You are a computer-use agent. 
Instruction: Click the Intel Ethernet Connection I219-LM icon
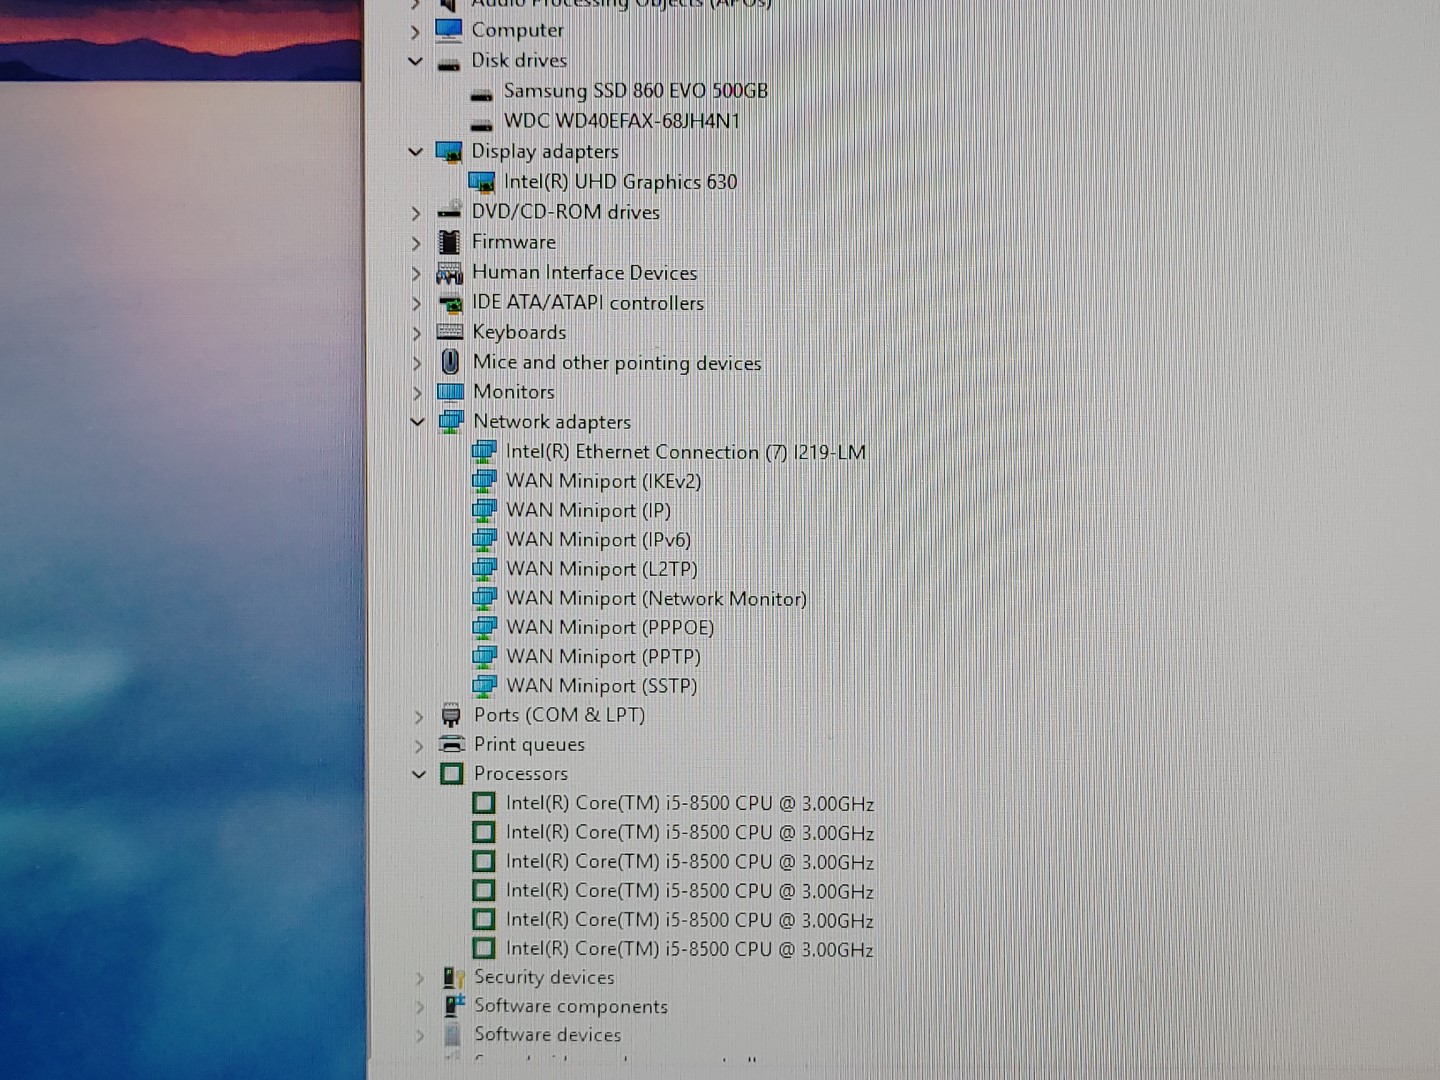(484, 452)
